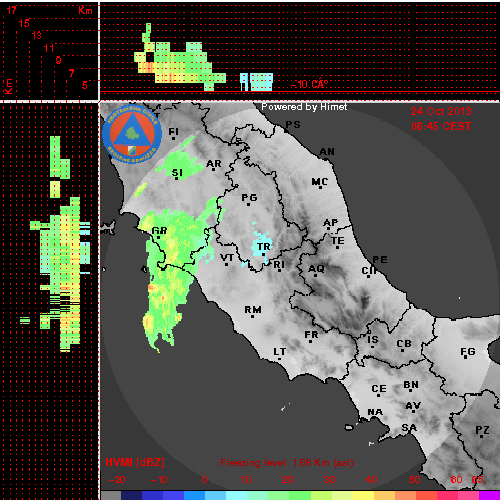Image resolution: width=500 pixels, height=500 pixels.
Task: Click the FR city label on map
Action: (311, 335)
